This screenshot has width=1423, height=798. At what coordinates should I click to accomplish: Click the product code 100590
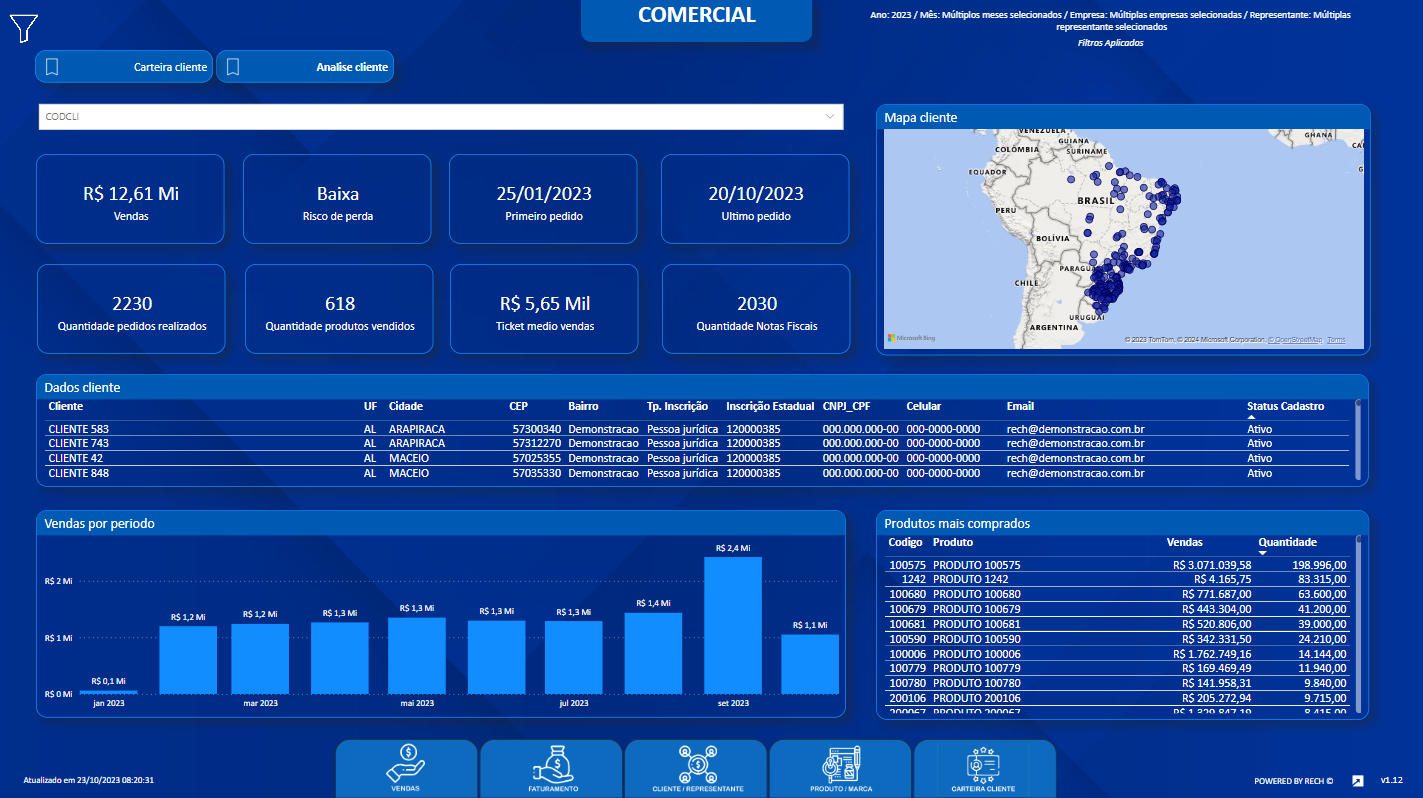point(907,638)
